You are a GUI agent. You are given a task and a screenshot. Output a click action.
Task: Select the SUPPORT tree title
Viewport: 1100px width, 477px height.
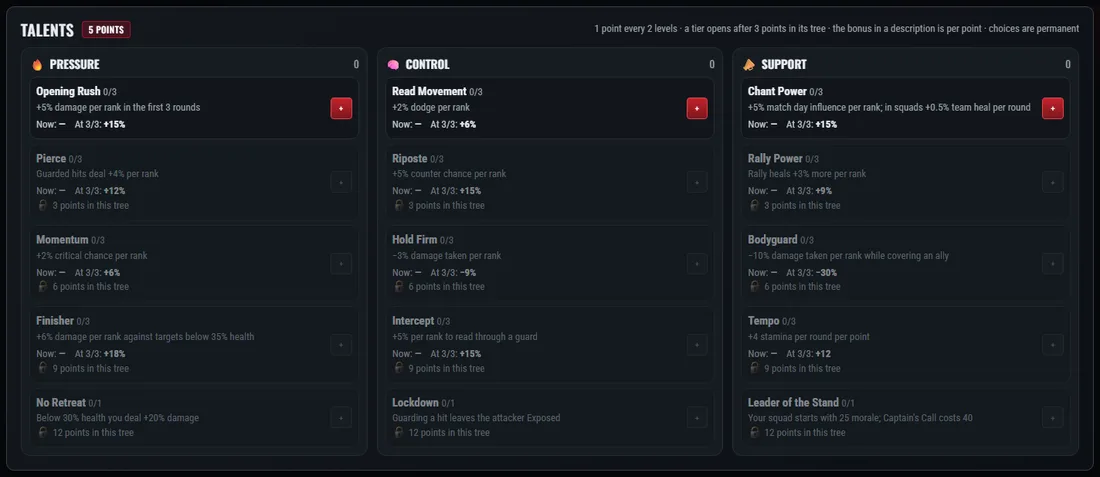coord(784,65)
